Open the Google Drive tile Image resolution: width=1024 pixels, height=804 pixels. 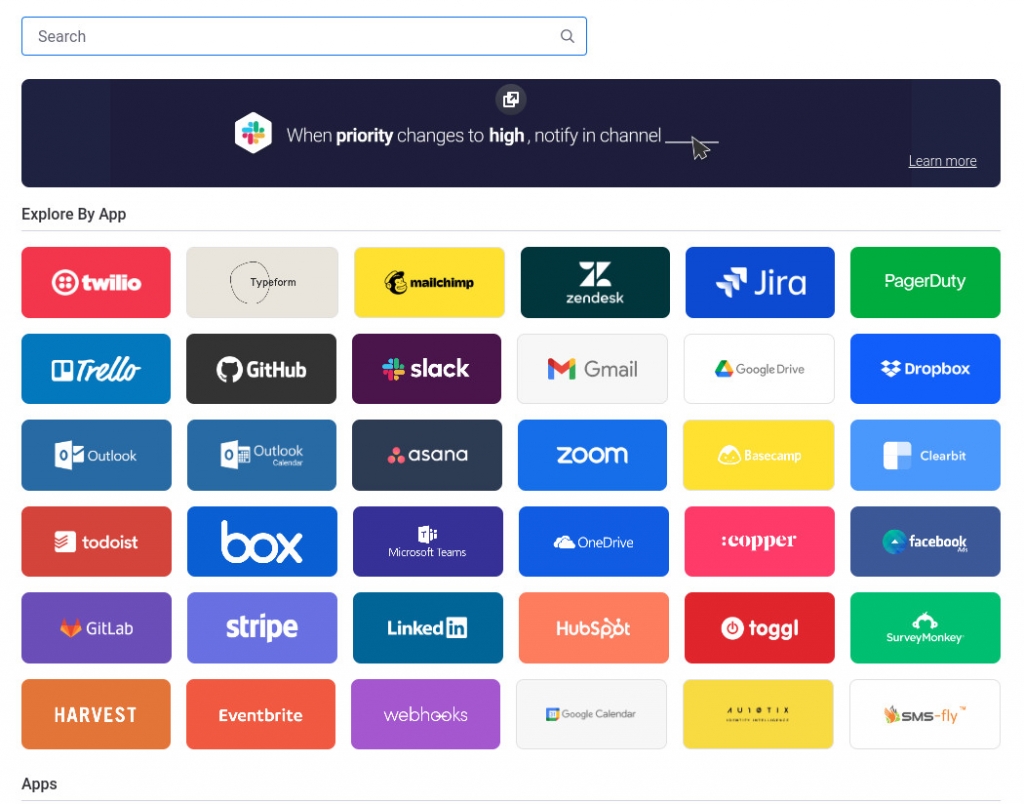point(759,369)
